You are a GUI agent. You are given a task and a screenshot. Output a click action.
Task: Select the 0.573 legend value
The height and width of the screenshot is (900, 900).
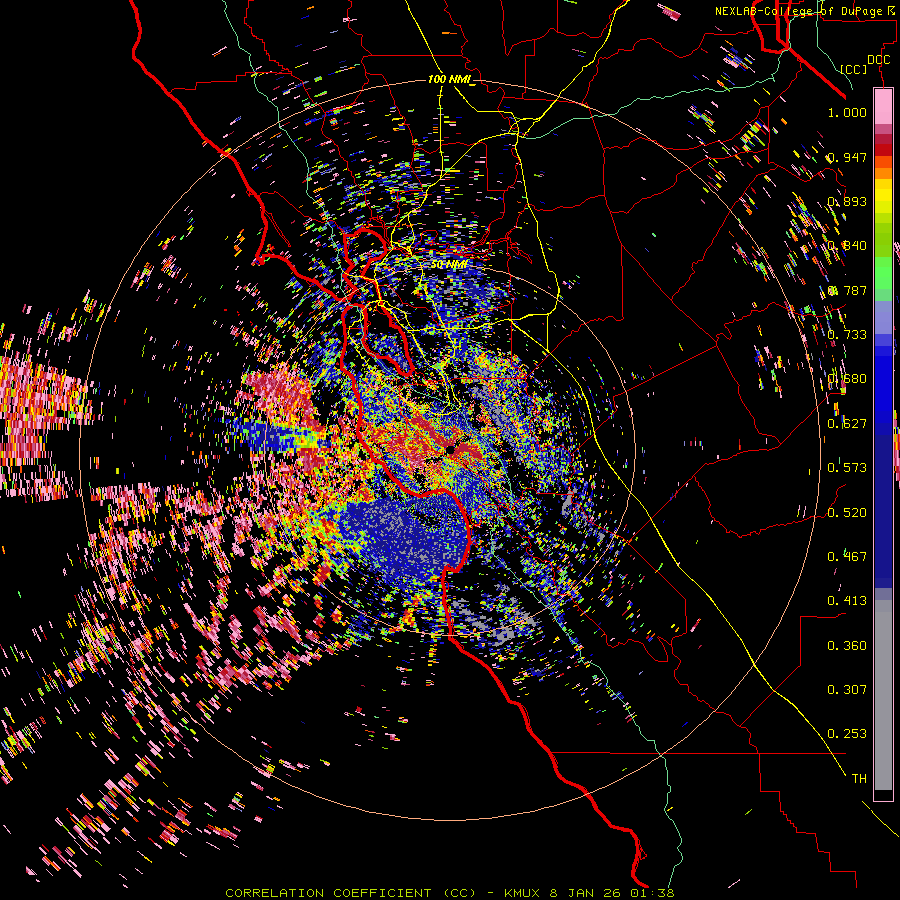847,468
